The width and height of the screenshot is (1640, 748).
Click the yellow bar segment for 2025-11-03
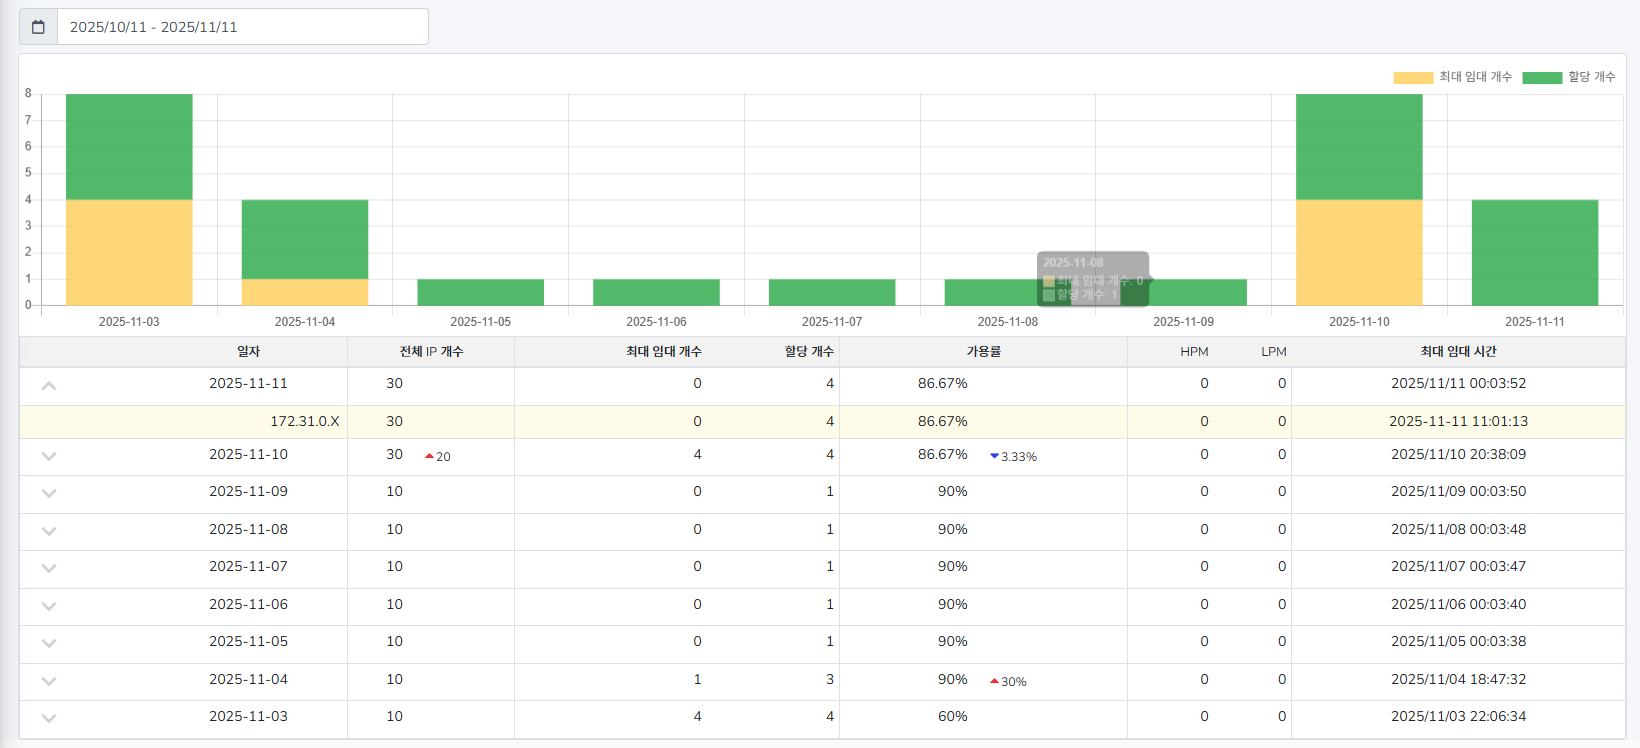(x=129, y=252)
